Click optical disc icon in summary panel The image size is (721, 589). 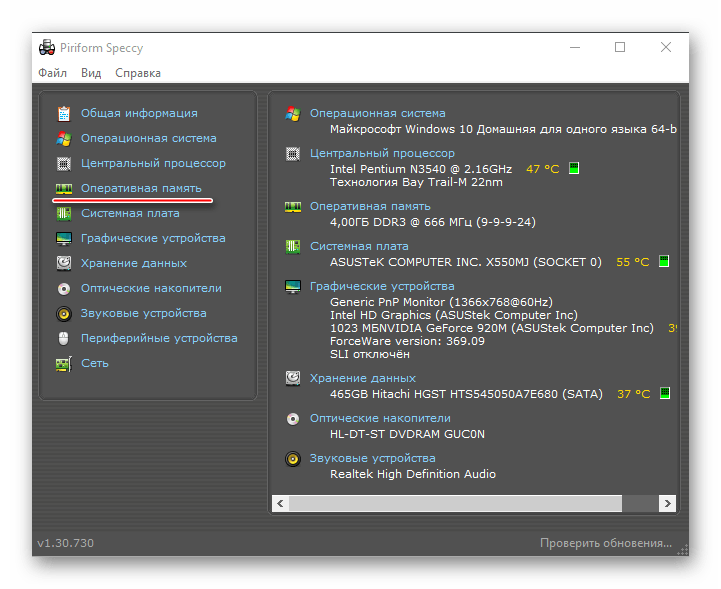(x=293, y=419)
